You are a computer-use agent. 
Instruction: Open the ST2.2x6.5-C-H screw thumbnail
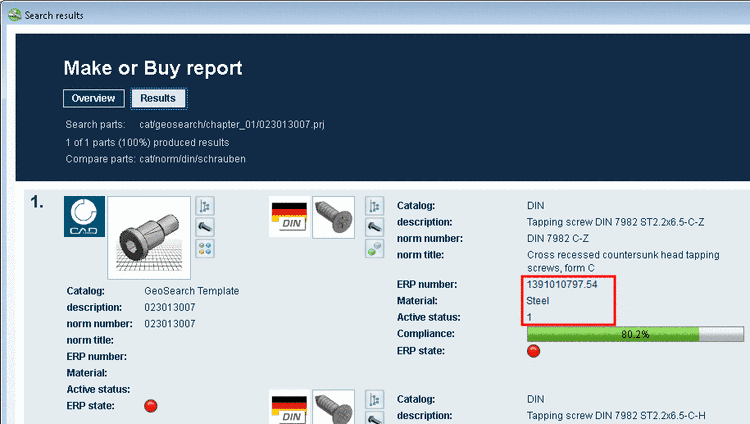333,407
